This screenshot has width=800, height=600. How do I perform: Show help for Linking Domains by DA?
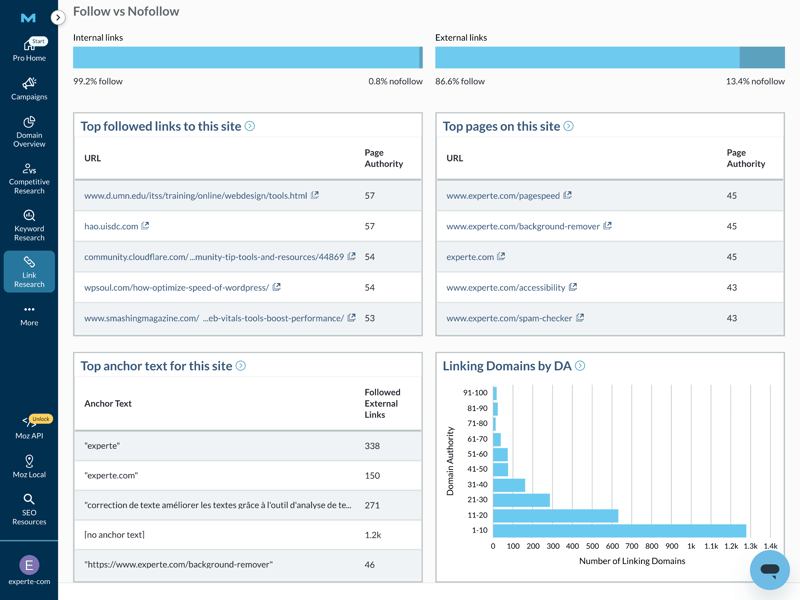[580, 366]
